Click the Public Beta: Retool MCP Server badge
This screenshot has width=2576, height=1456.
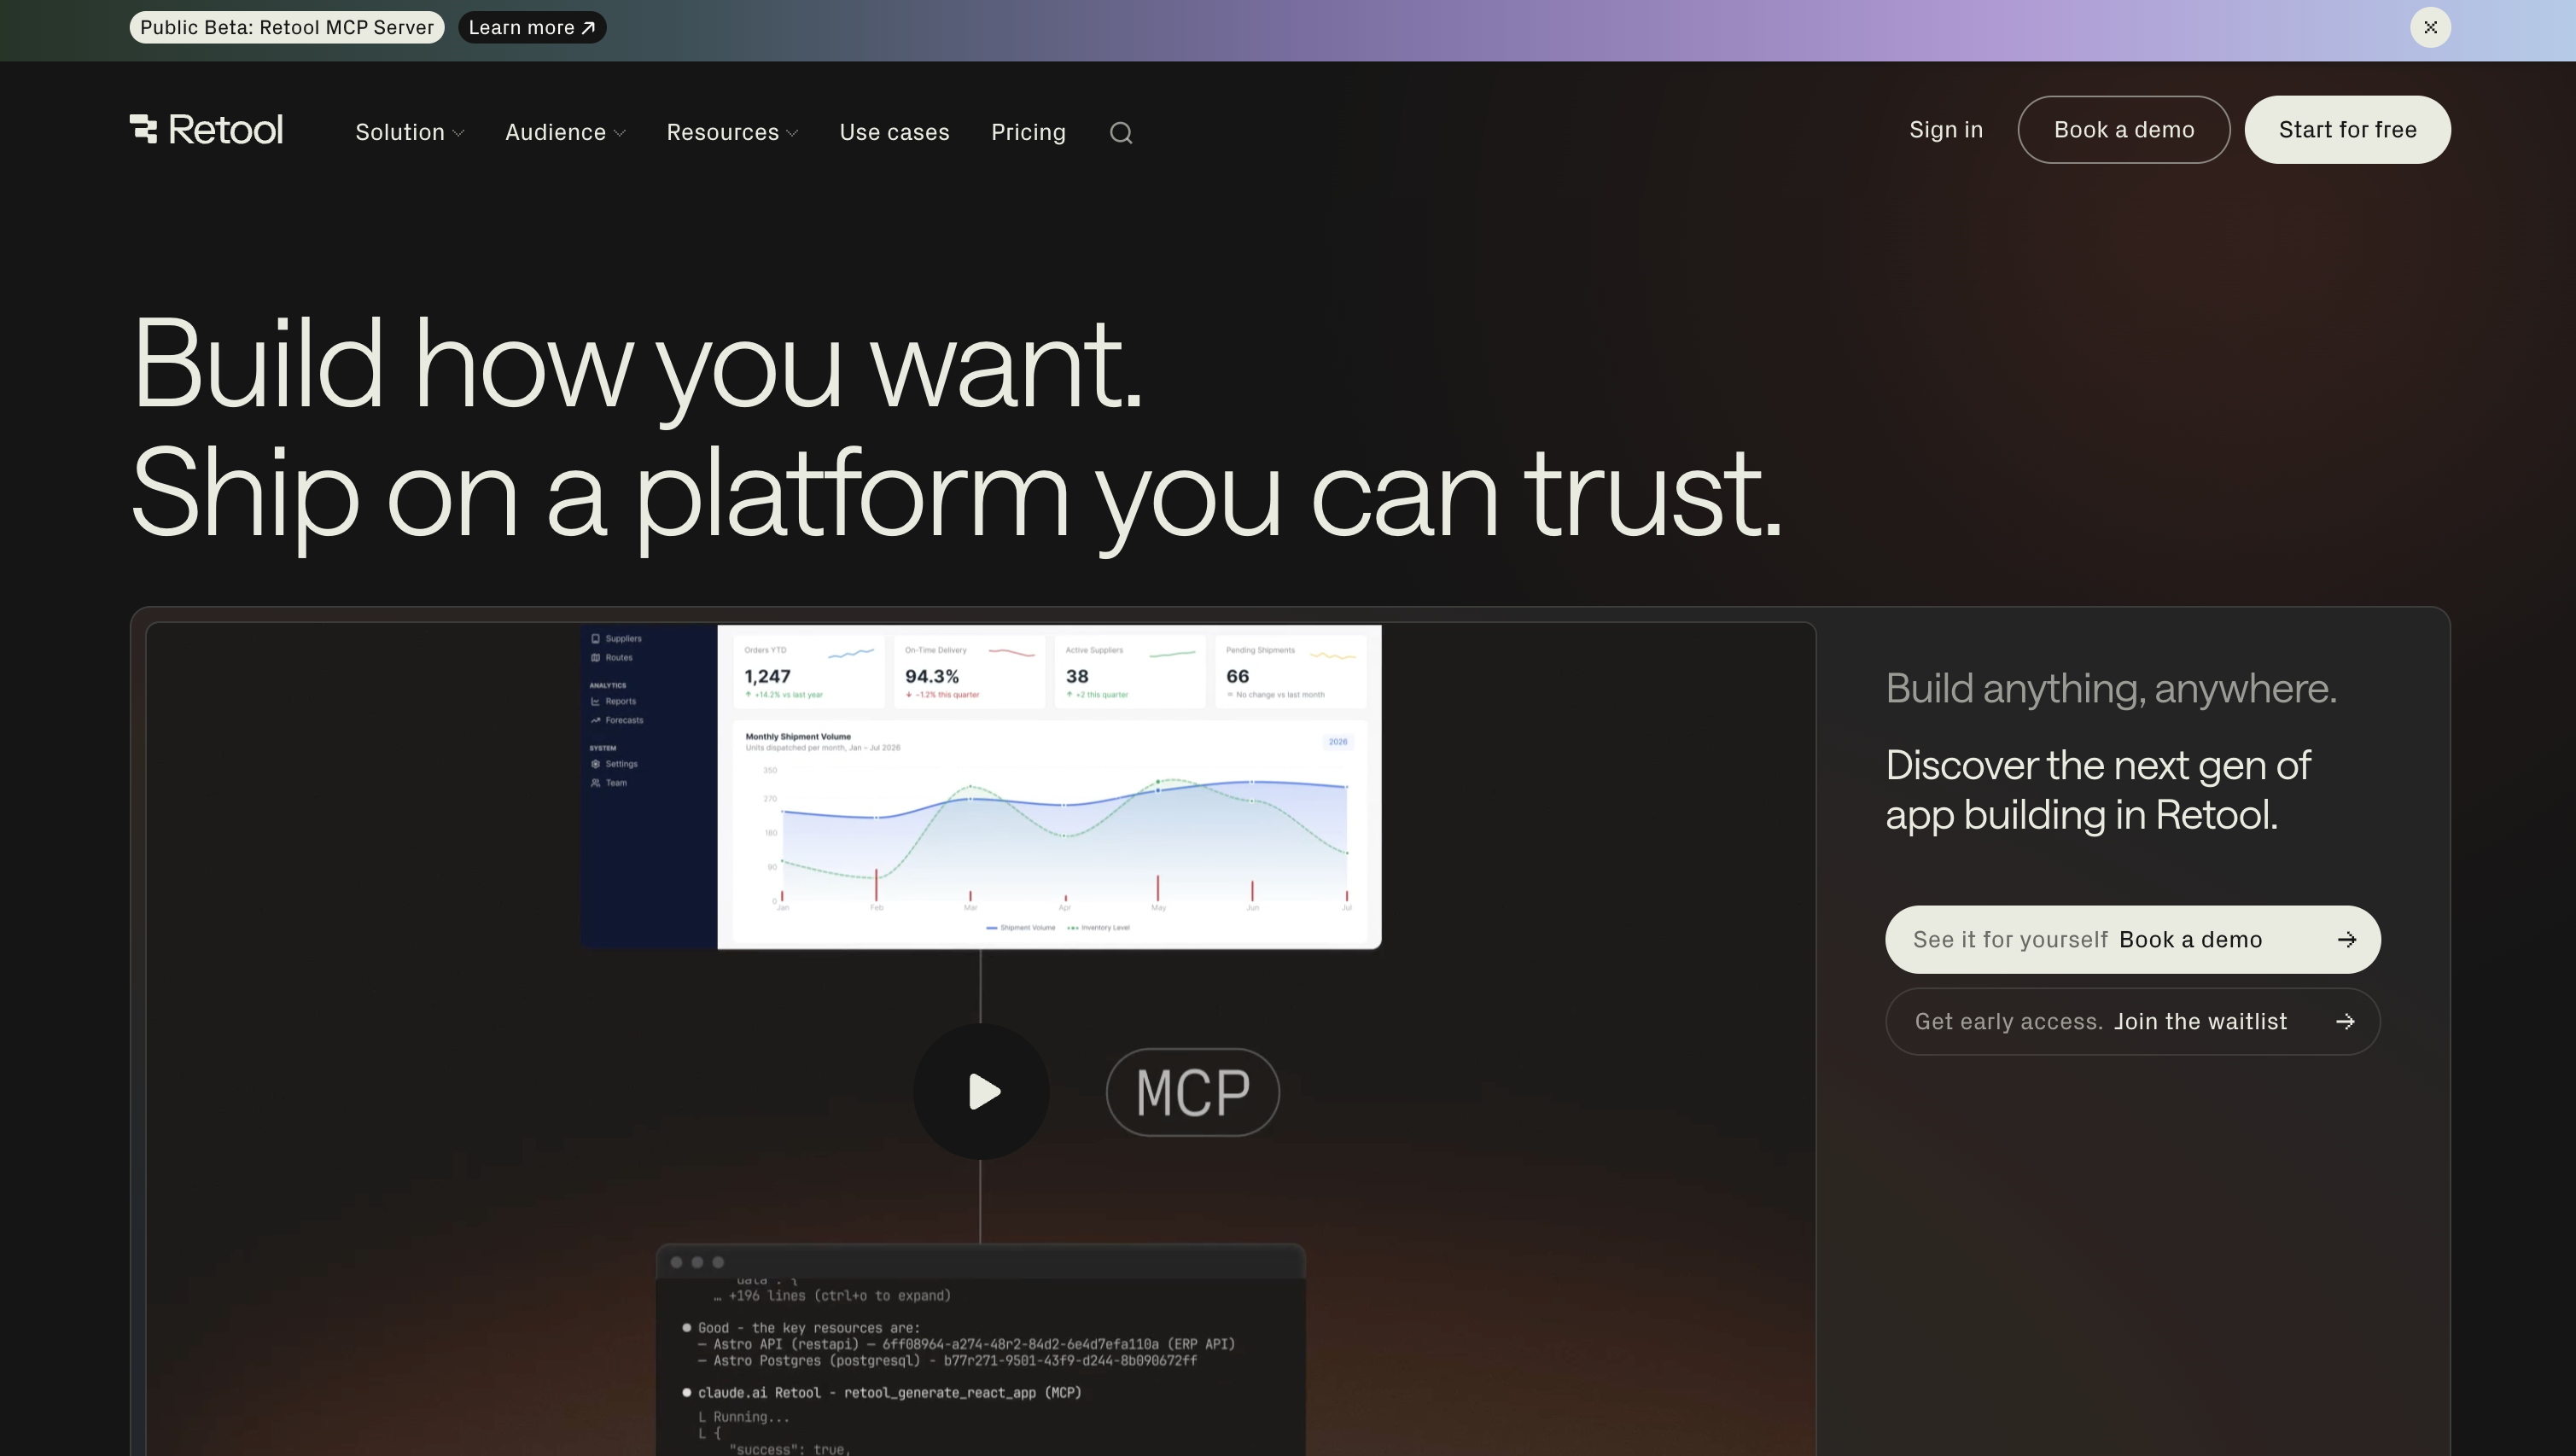point(287,27)
